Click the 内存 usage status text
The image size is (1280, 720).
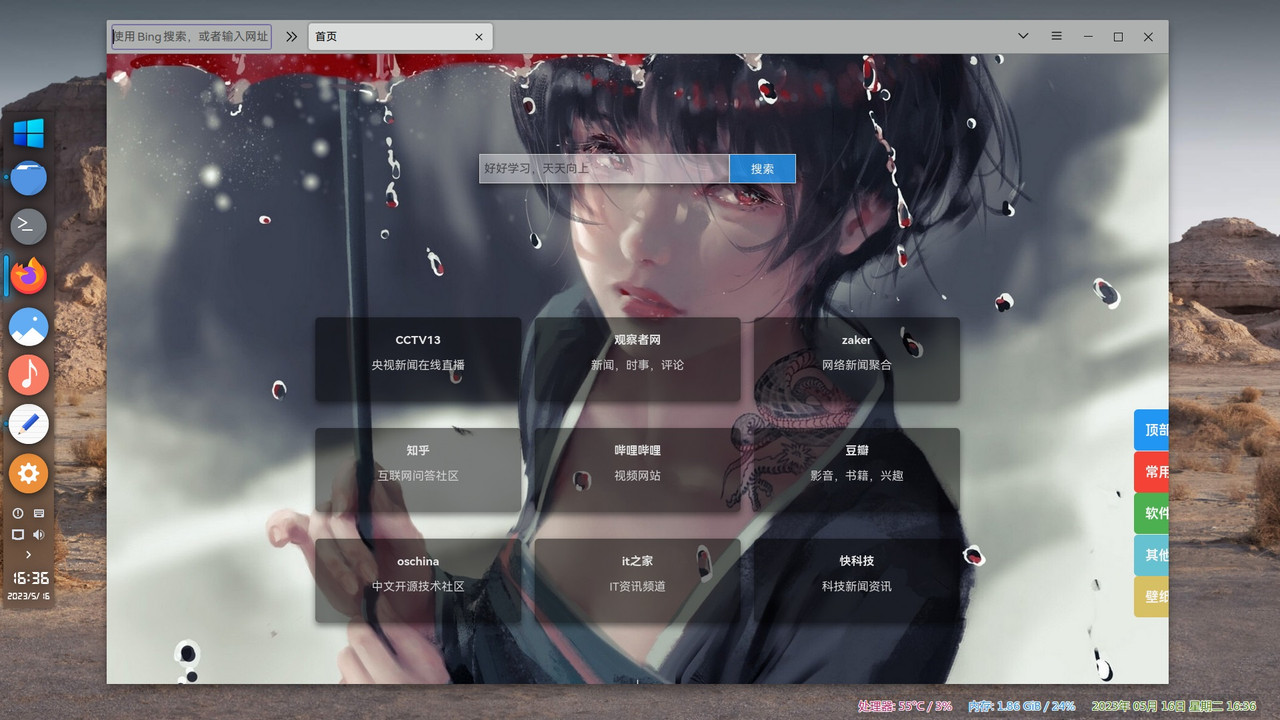coord(1021,706)
